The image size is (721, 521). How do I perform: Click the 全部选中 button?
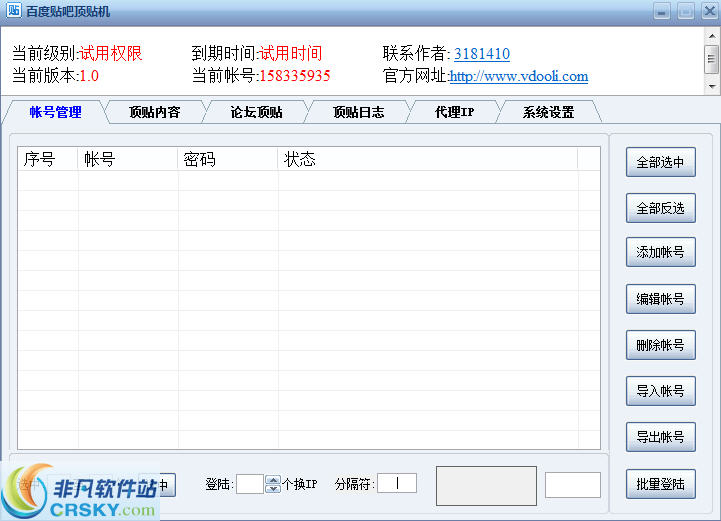coord(660,162)
